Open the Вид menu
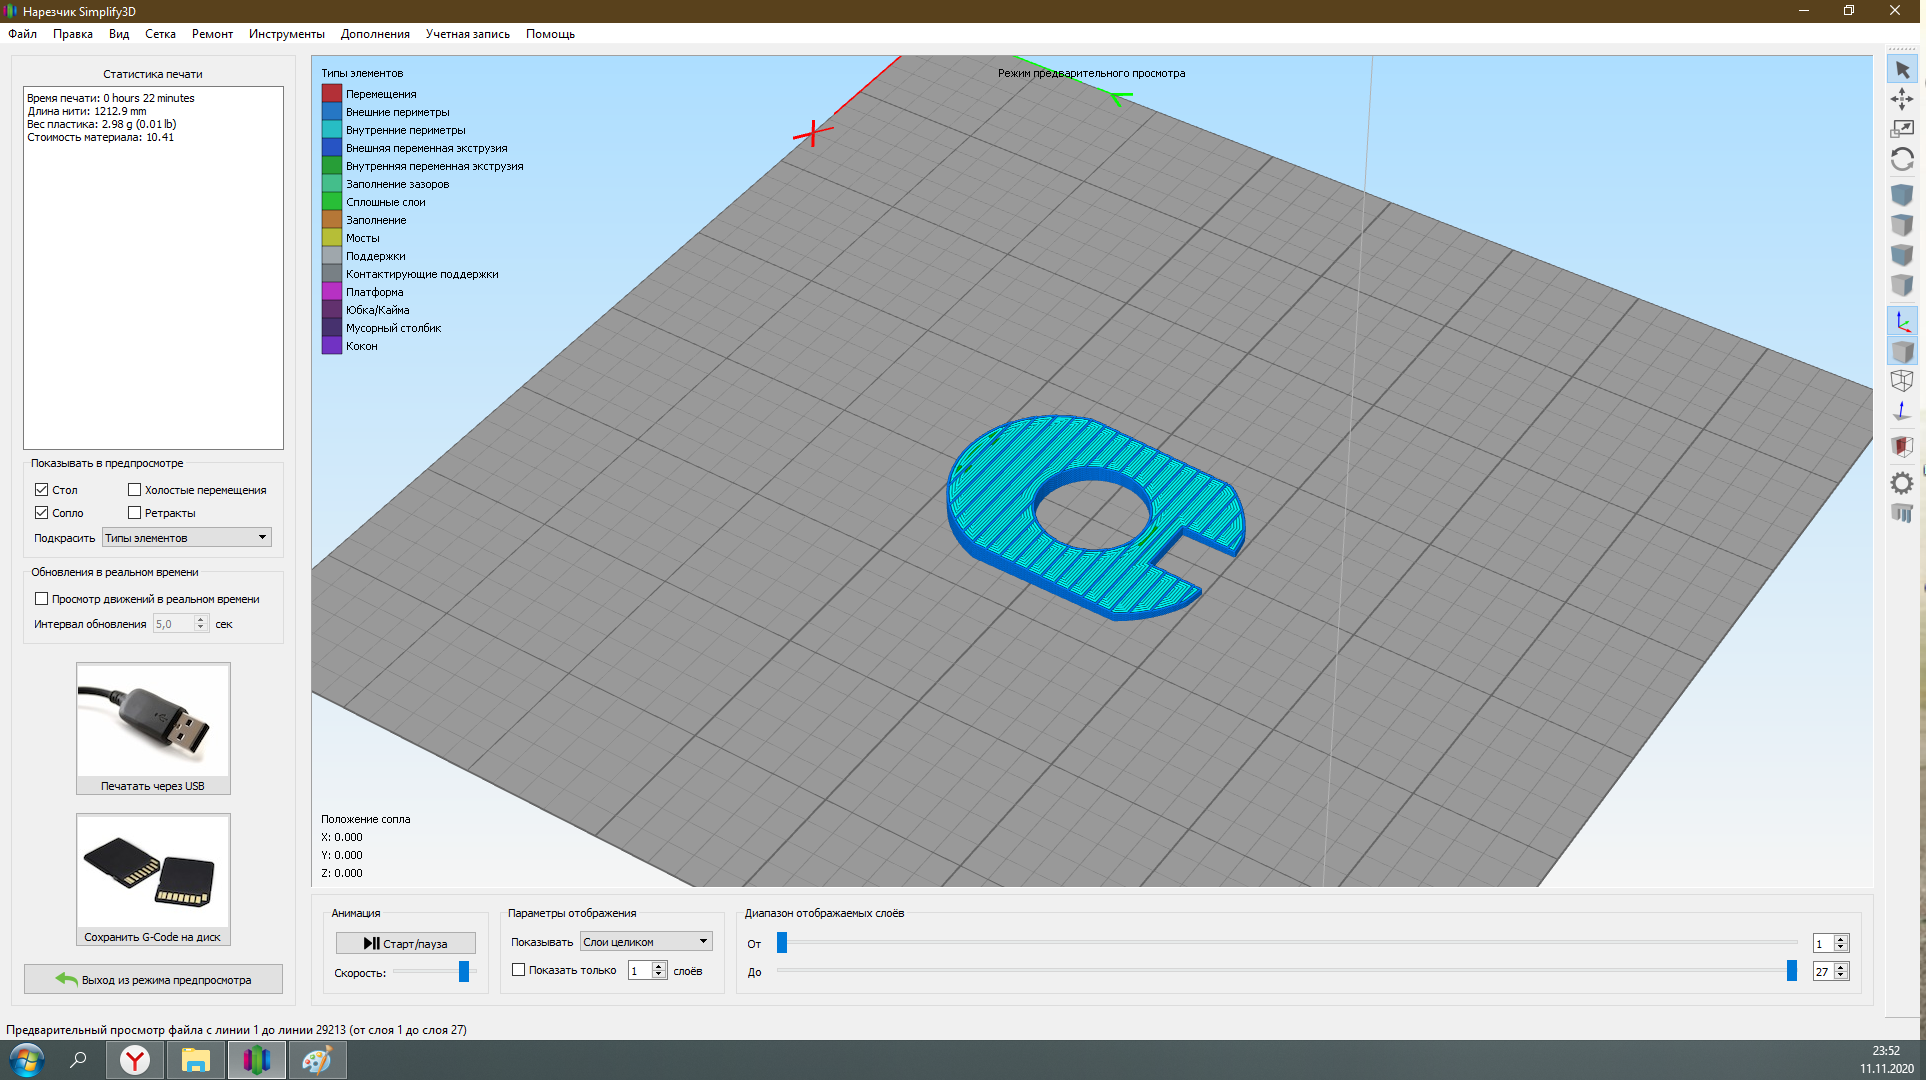Screen dimensions: 1926x1086 pyautogui.click(x=119, y=34)
